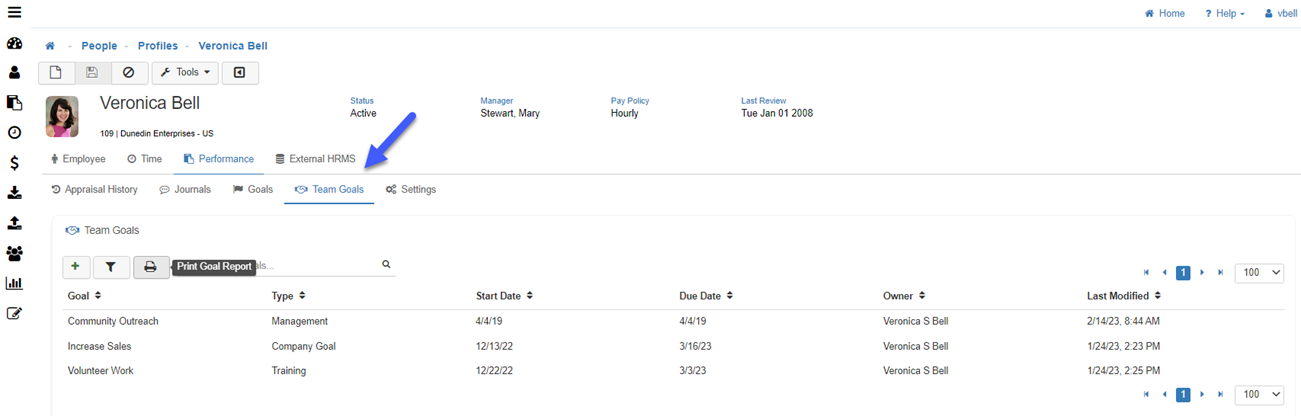Click the Print Goal Report printer icon
This screenshot has height=416, width=1301.
click(151, 267)
